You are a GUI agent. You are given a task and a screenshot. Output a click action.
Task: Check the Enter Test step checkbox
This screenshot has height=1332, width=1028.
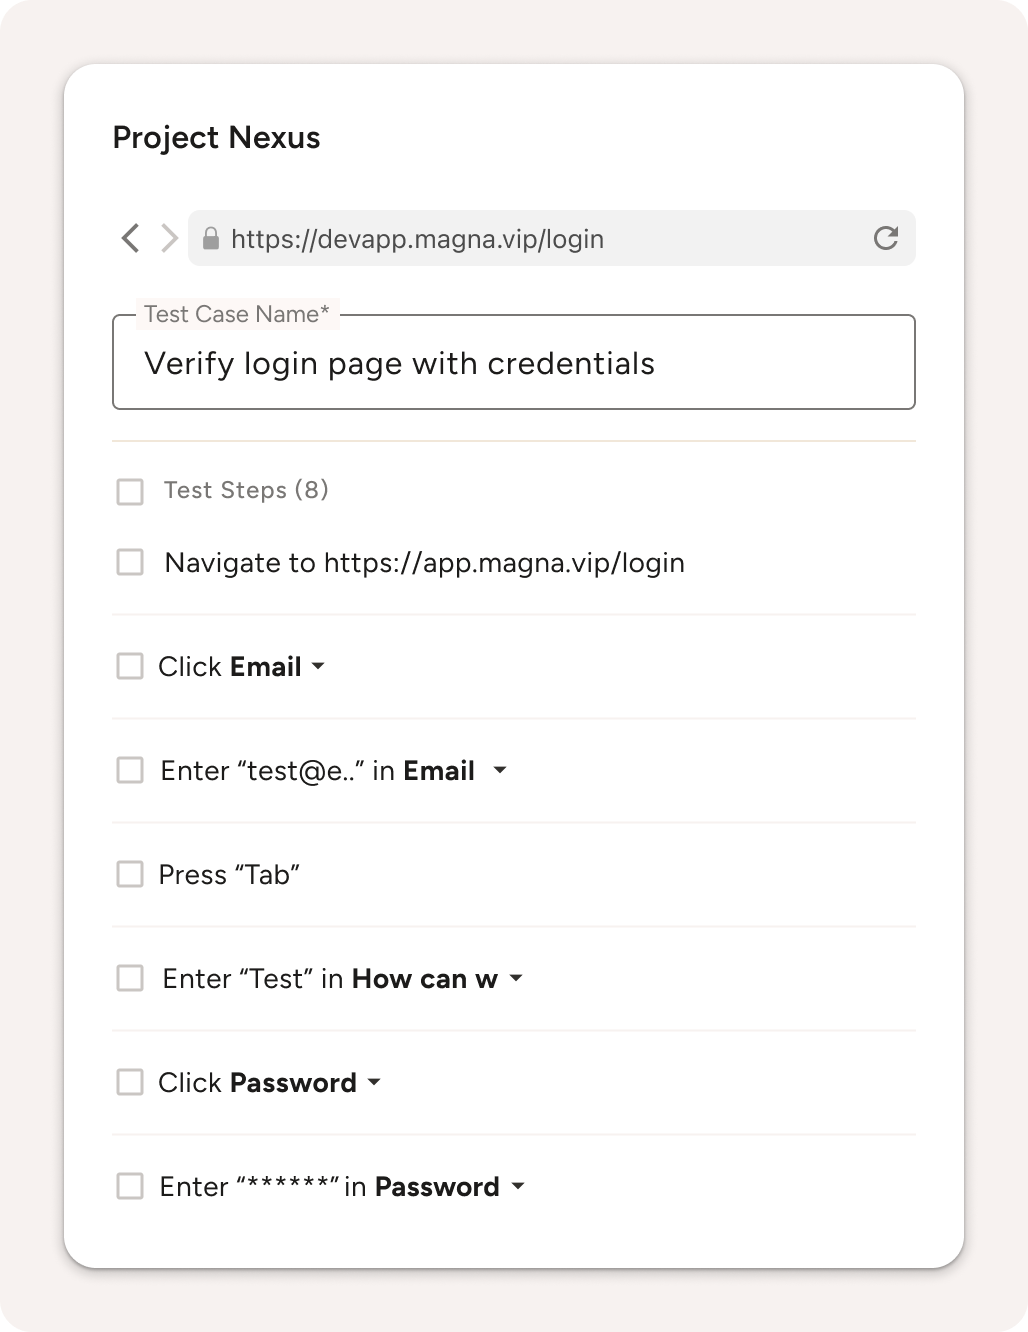click(x=130, y=978)
